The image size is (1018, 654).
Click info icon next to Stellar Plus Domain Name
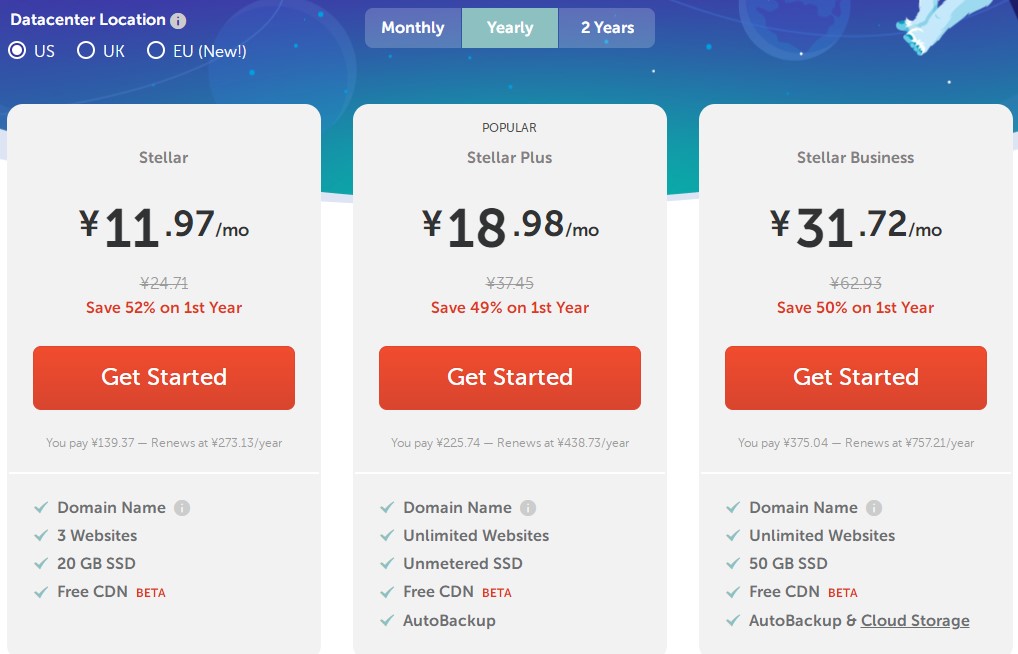528,508
